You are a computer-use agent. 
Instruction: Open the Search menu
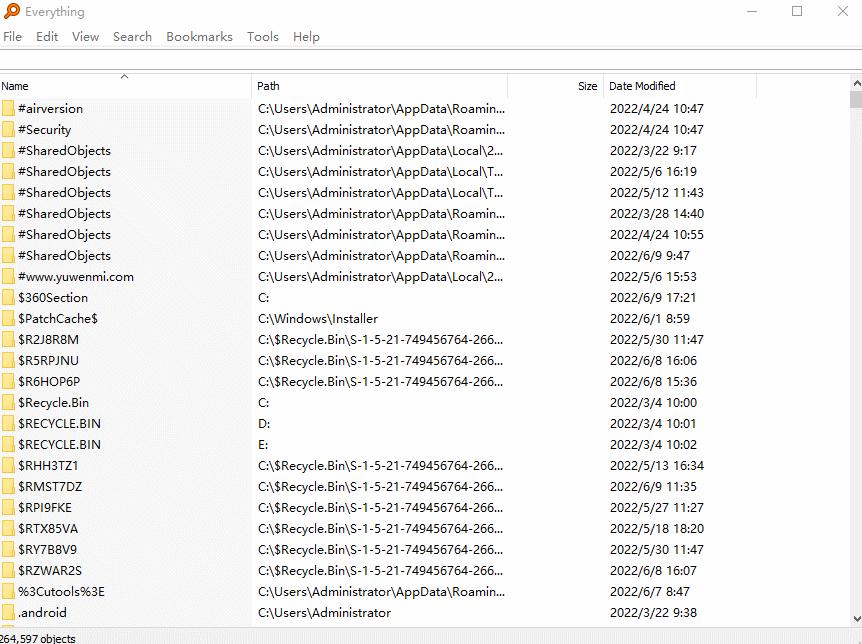pyautogui.click(x=132, y=37)
